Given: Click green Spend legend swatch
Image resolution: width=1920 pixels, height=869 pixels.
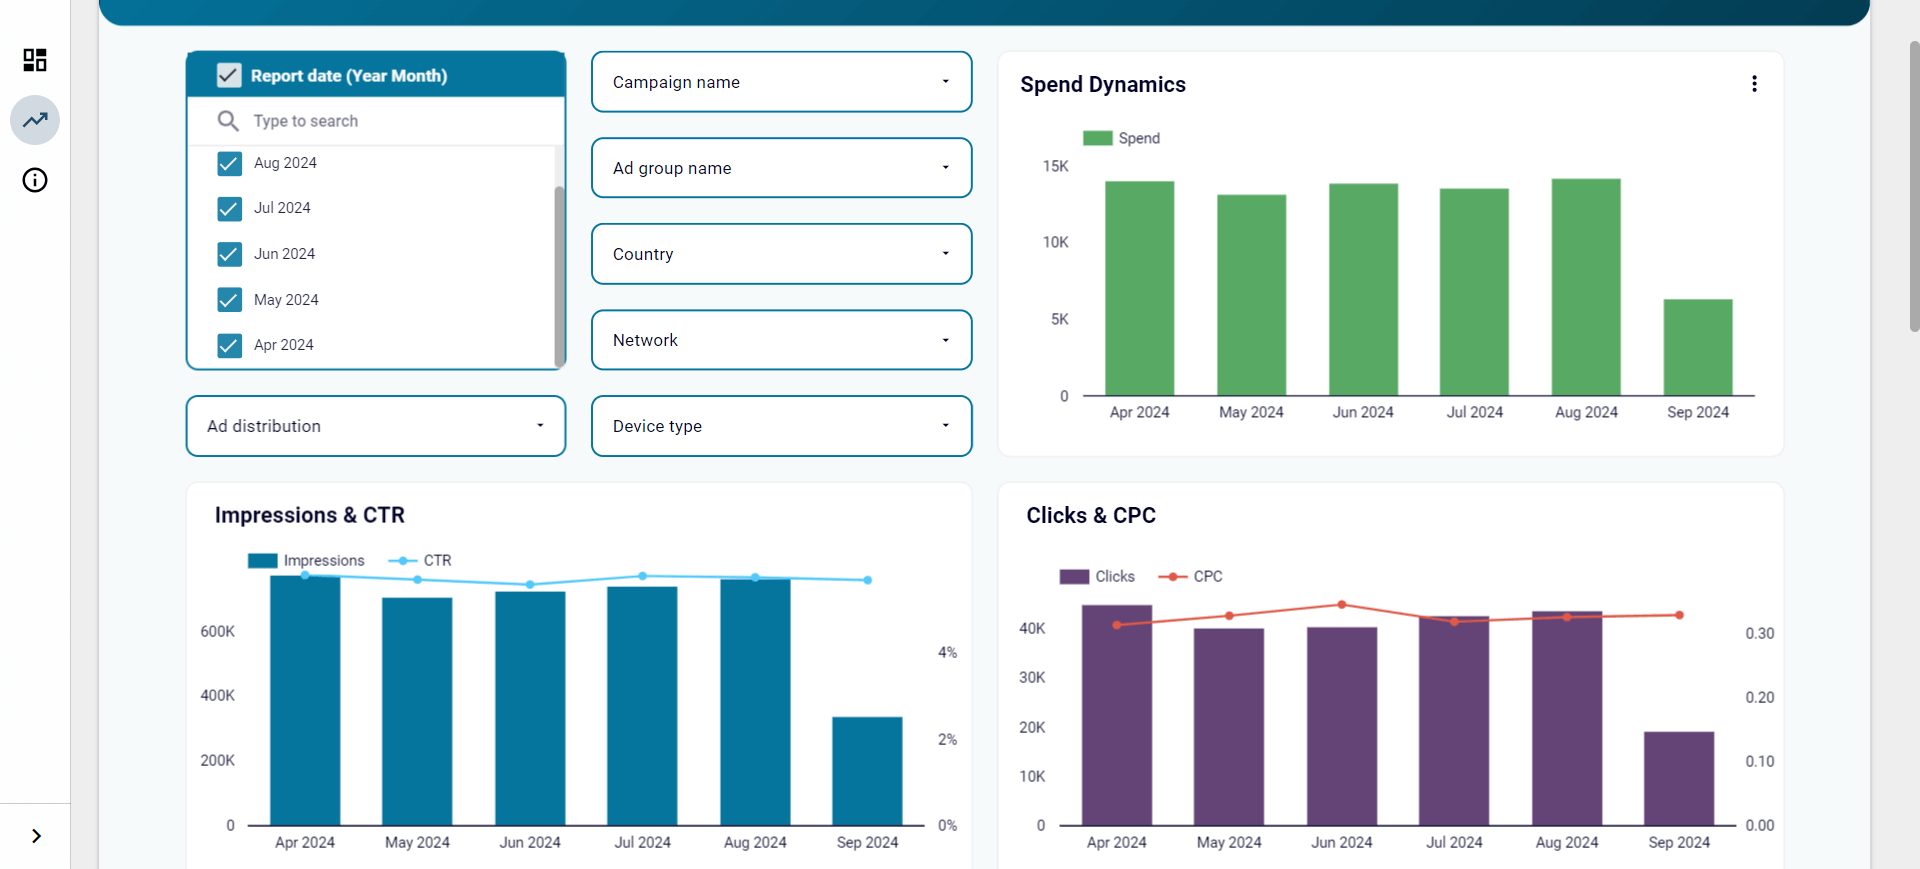Looking at the screenshot, I should point(1098,138).
